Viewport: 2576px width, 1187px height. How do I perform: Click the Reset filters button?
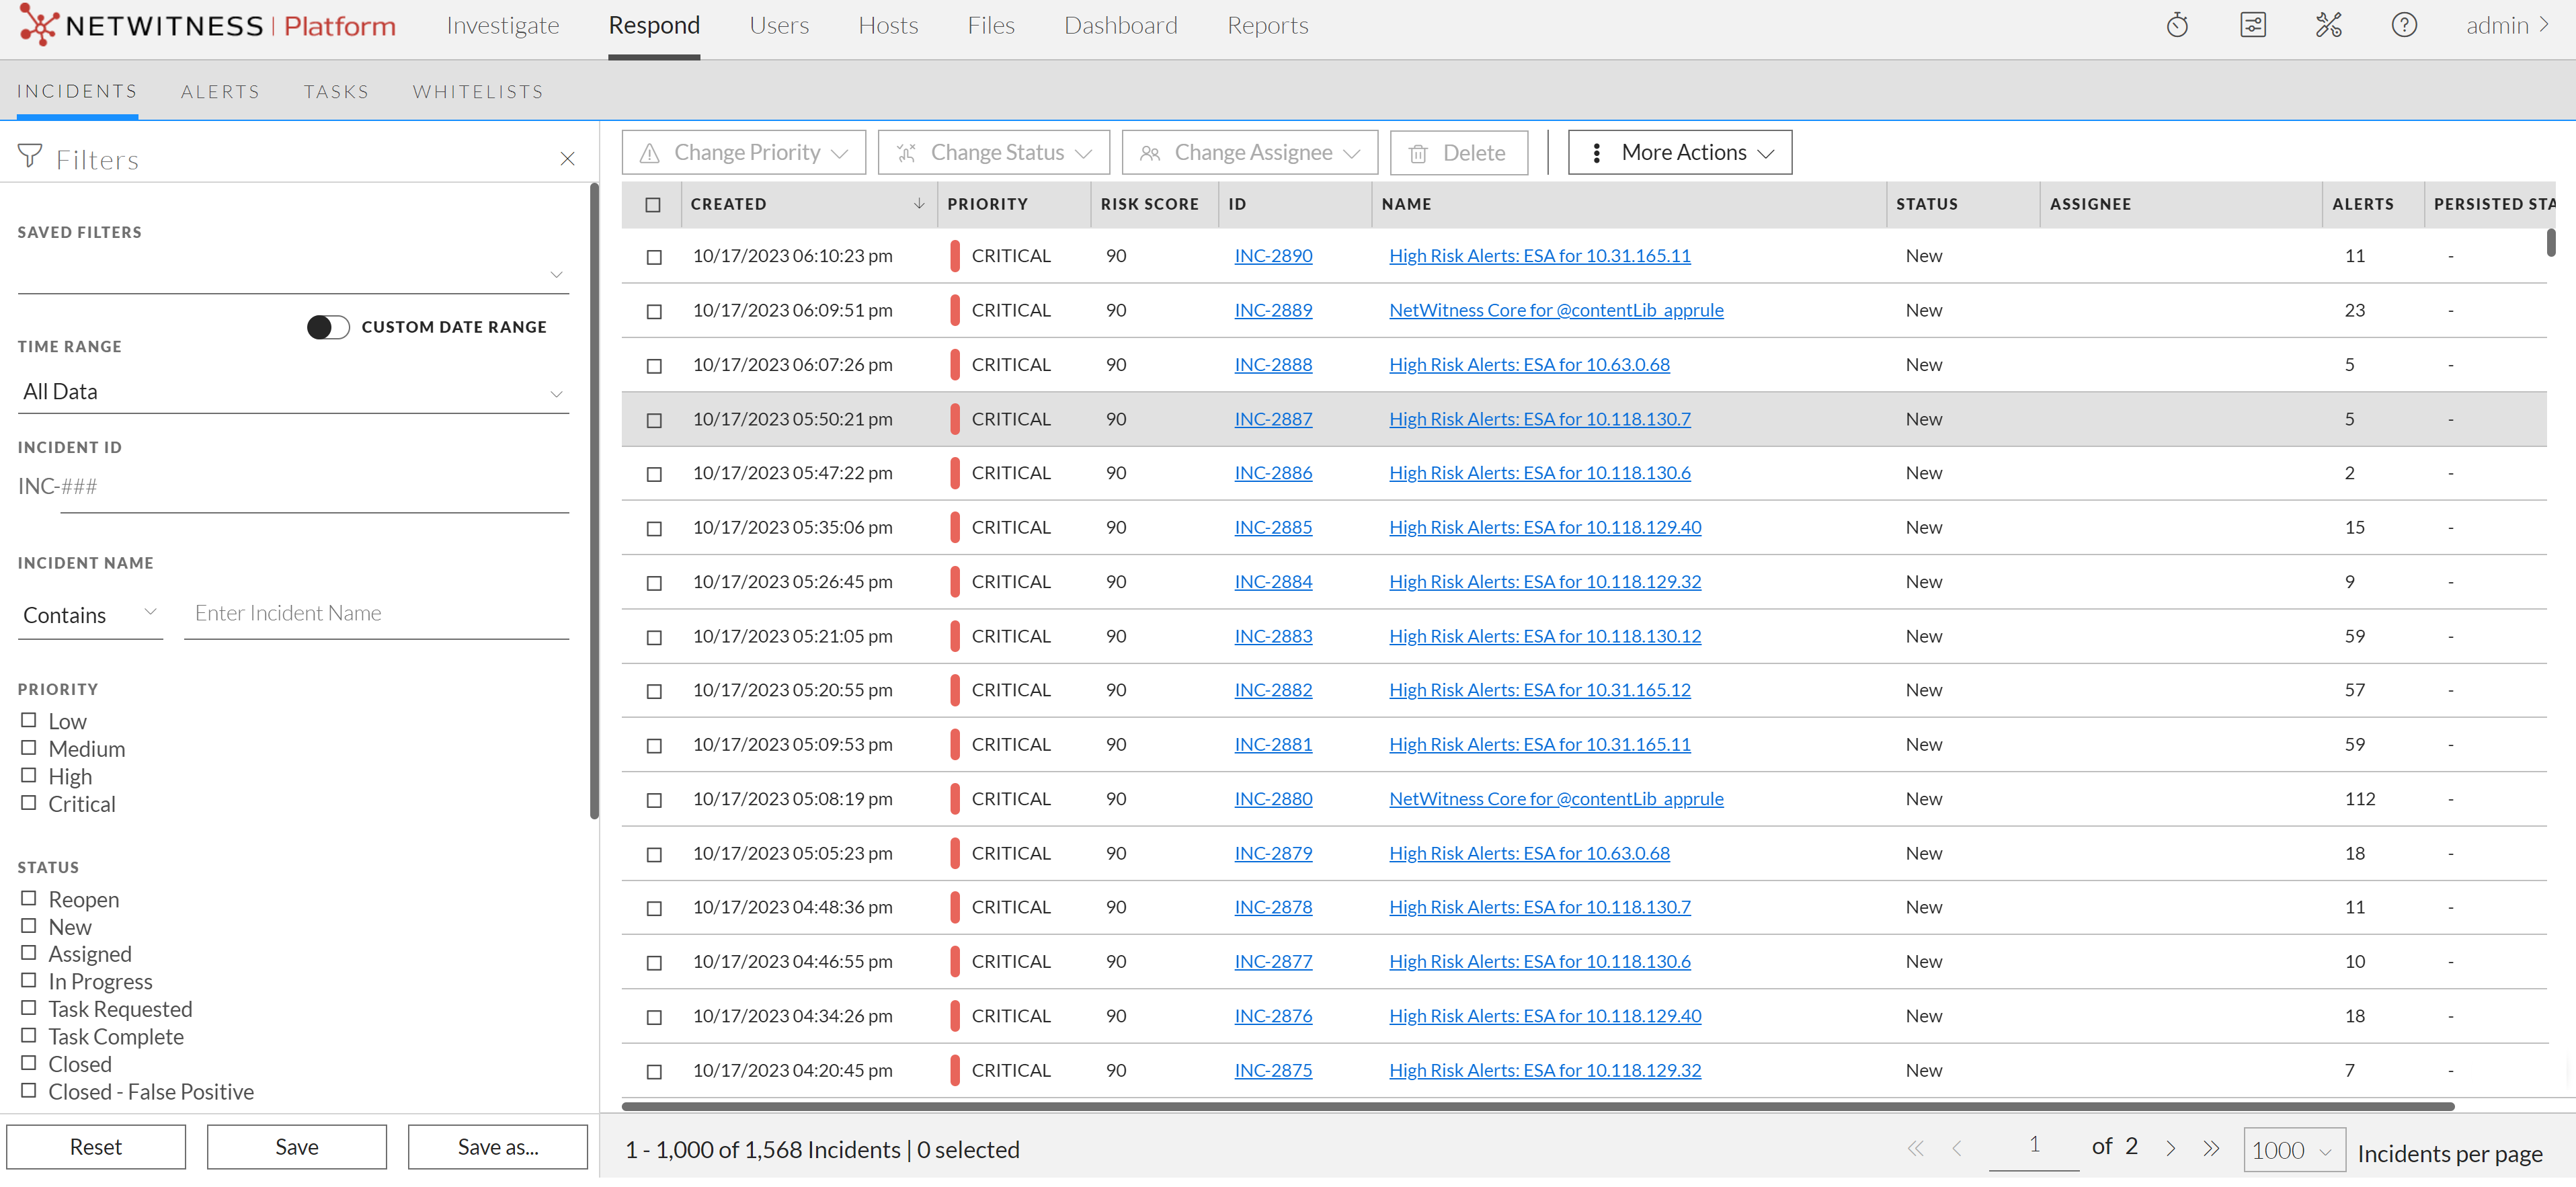point(96,1147)
